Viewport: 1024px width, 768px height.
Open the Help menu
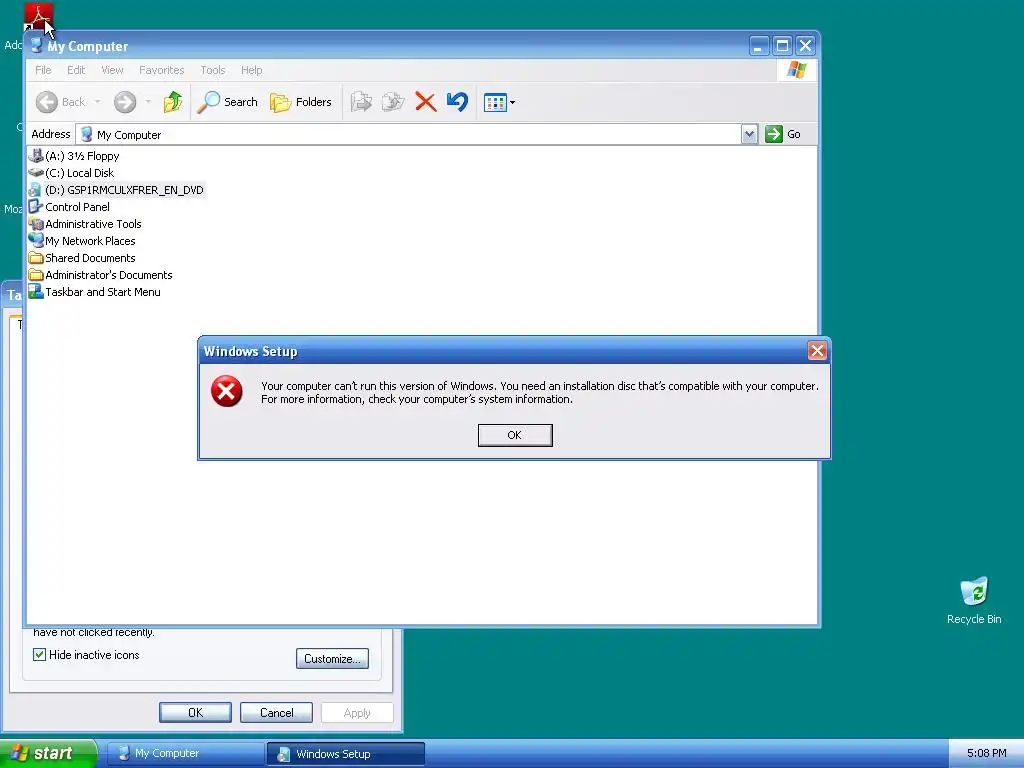point(251,70)
